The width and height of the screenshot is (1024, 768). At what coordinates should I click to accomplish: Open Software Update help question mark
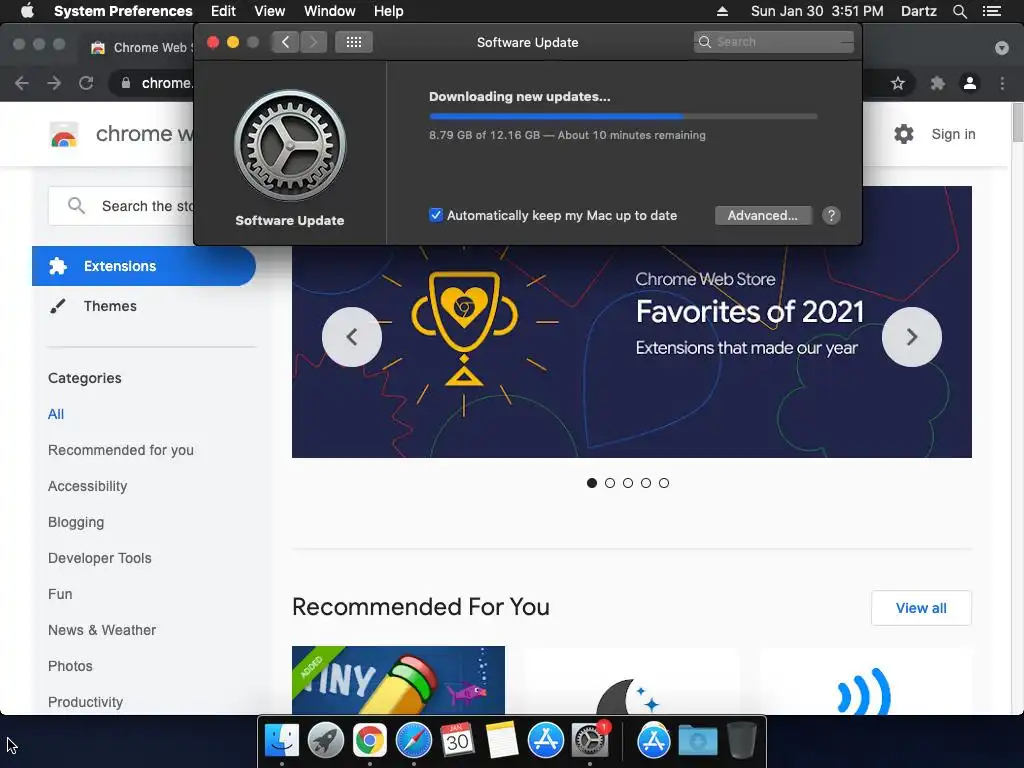tap(831, 216)
